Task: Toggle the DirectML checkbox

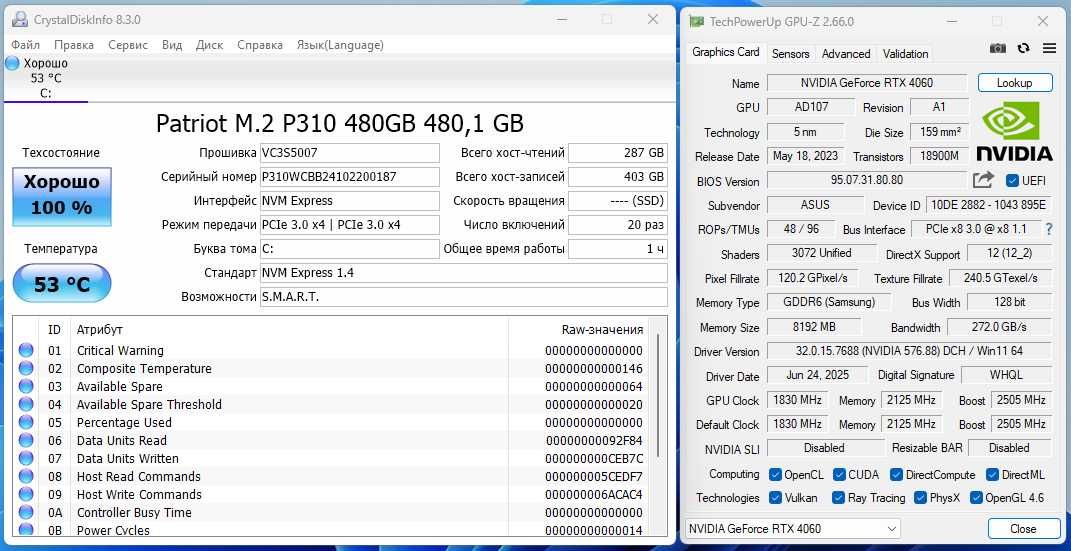Action: click(992, 474)
